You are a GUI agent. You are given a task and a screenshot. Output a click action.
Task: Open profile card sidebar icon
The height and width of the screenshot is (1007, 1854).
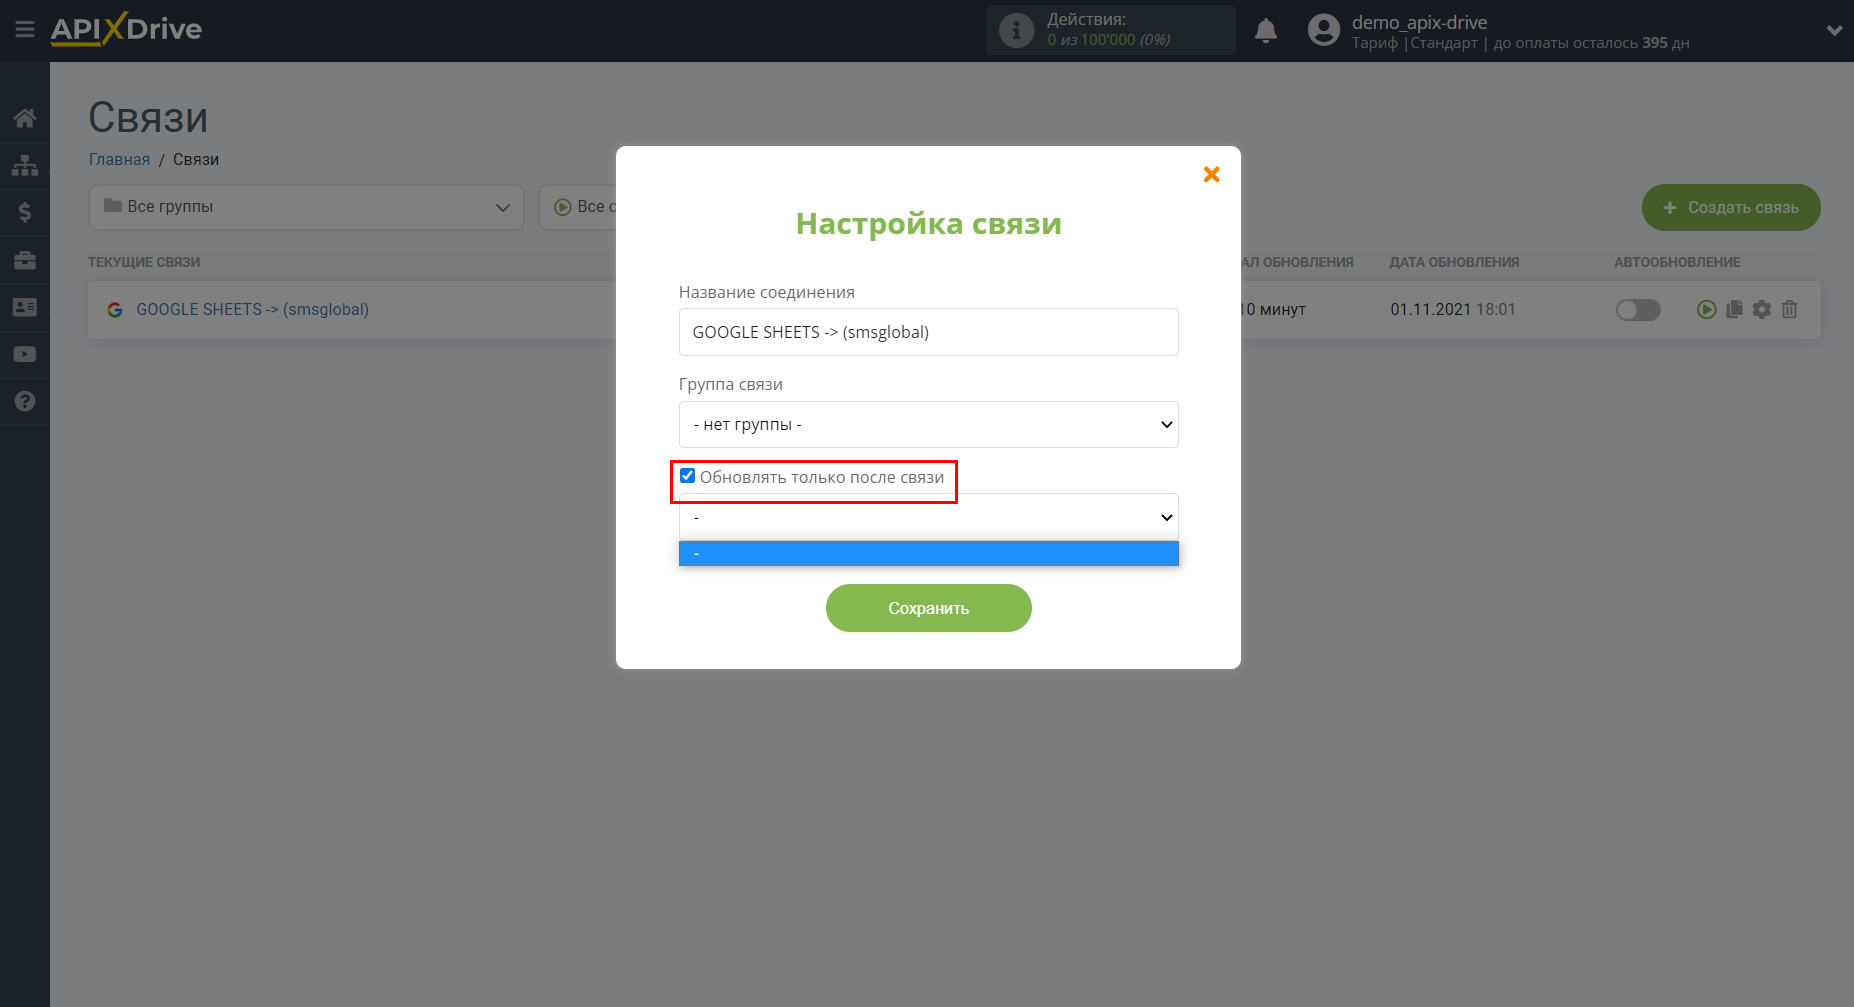25,307
